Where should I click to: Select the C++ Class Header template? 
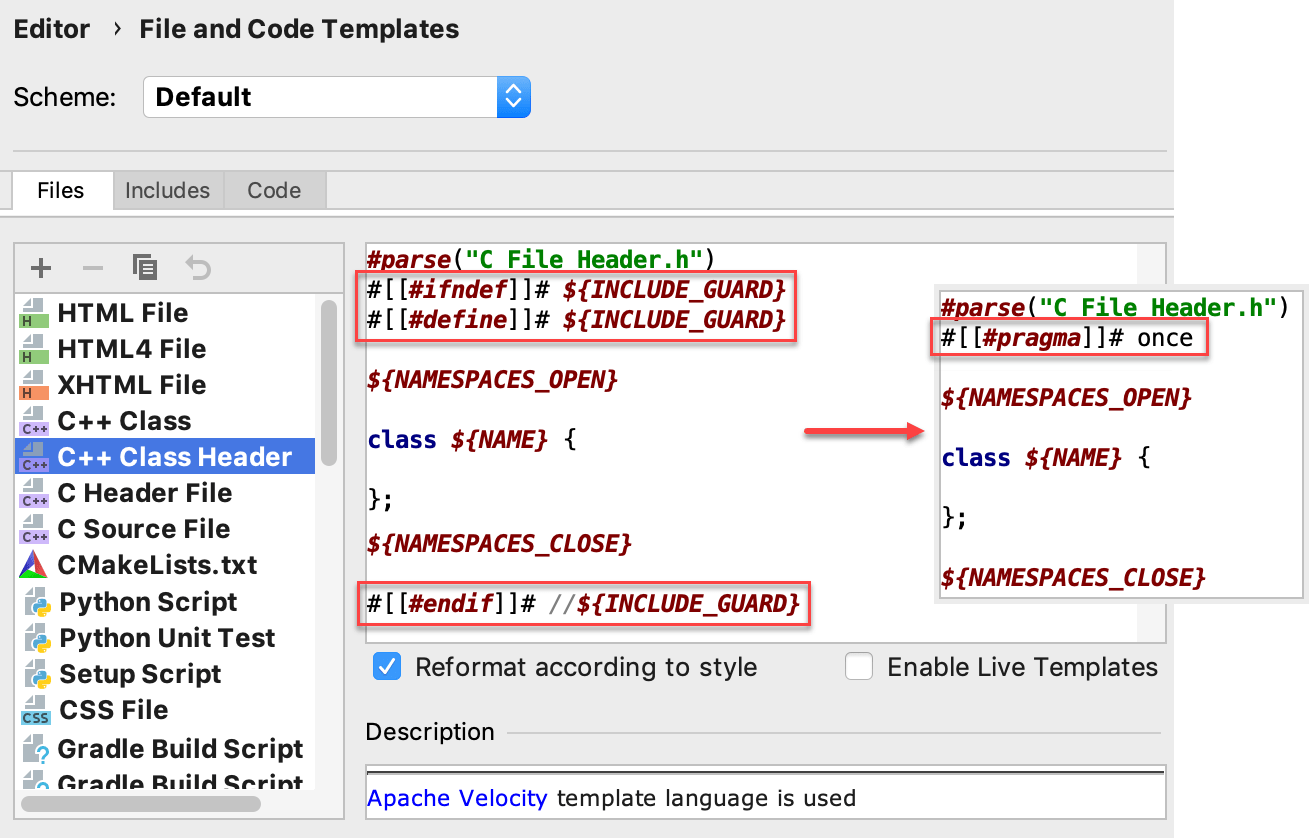174,457
